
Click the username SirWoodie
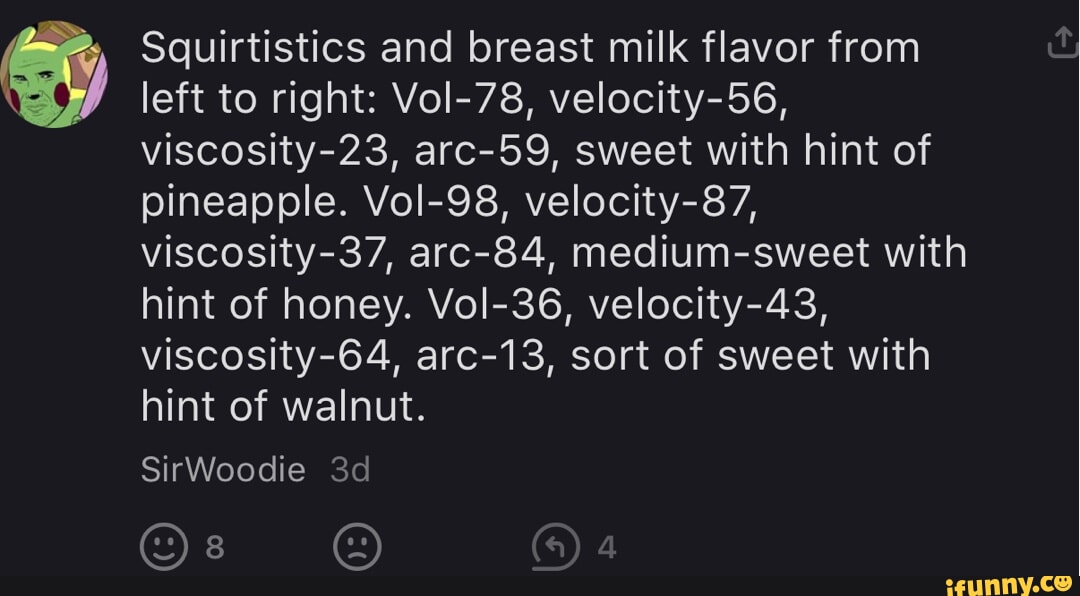[222, 468]
